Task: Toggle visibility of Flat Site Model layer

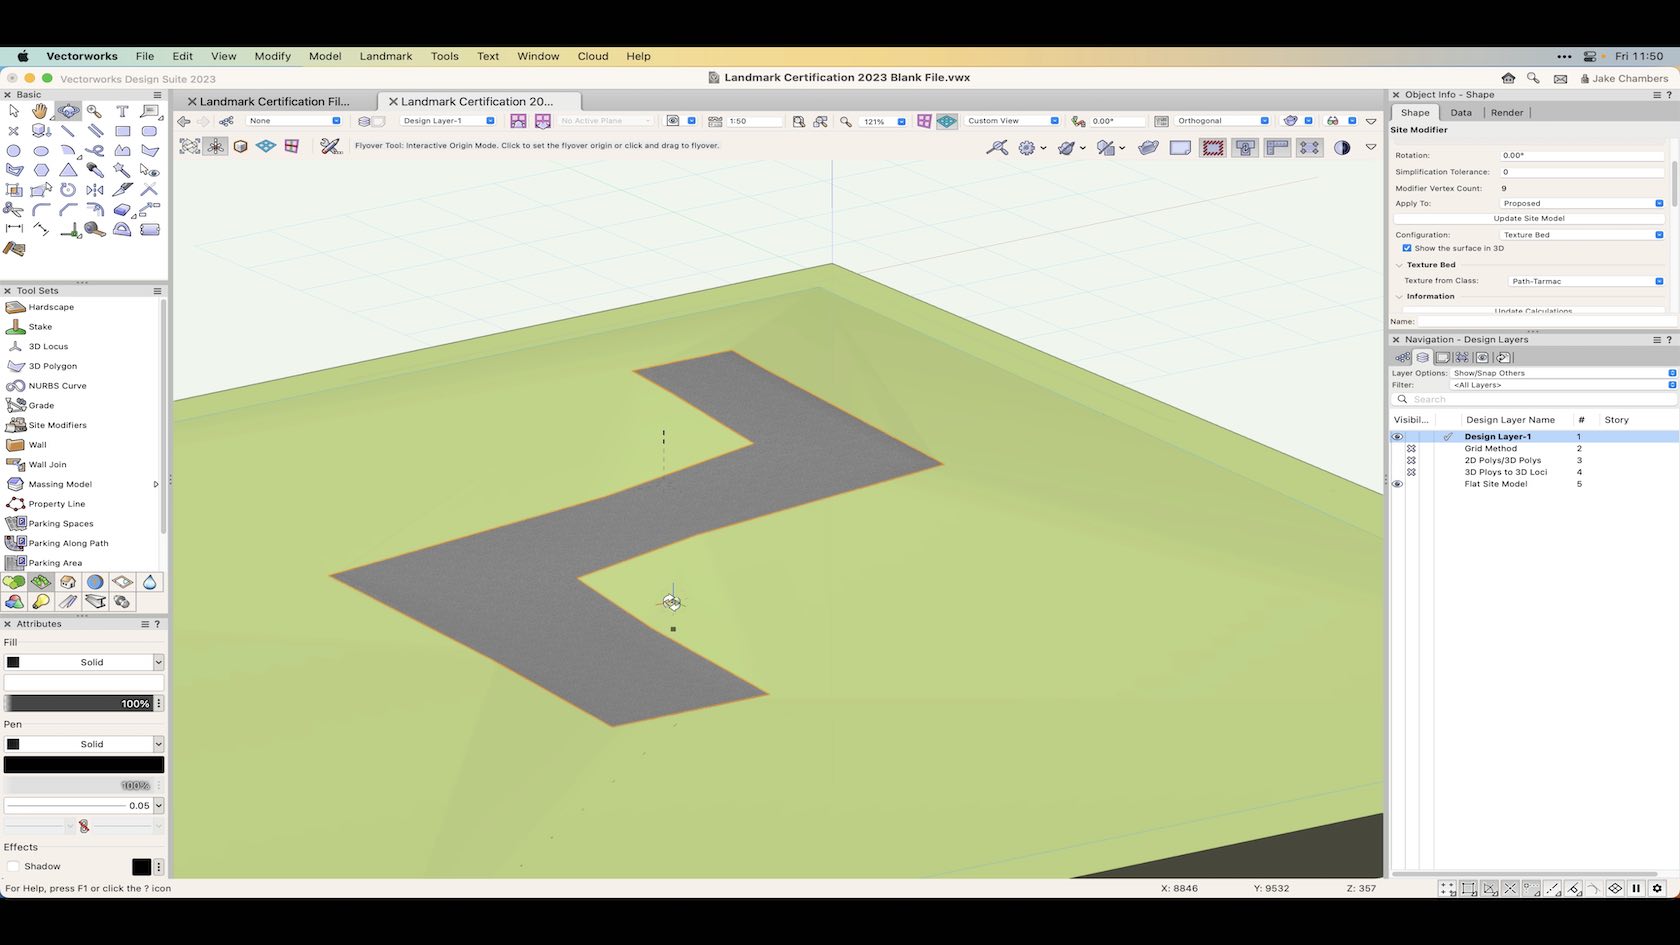Action: (1397, 484)
